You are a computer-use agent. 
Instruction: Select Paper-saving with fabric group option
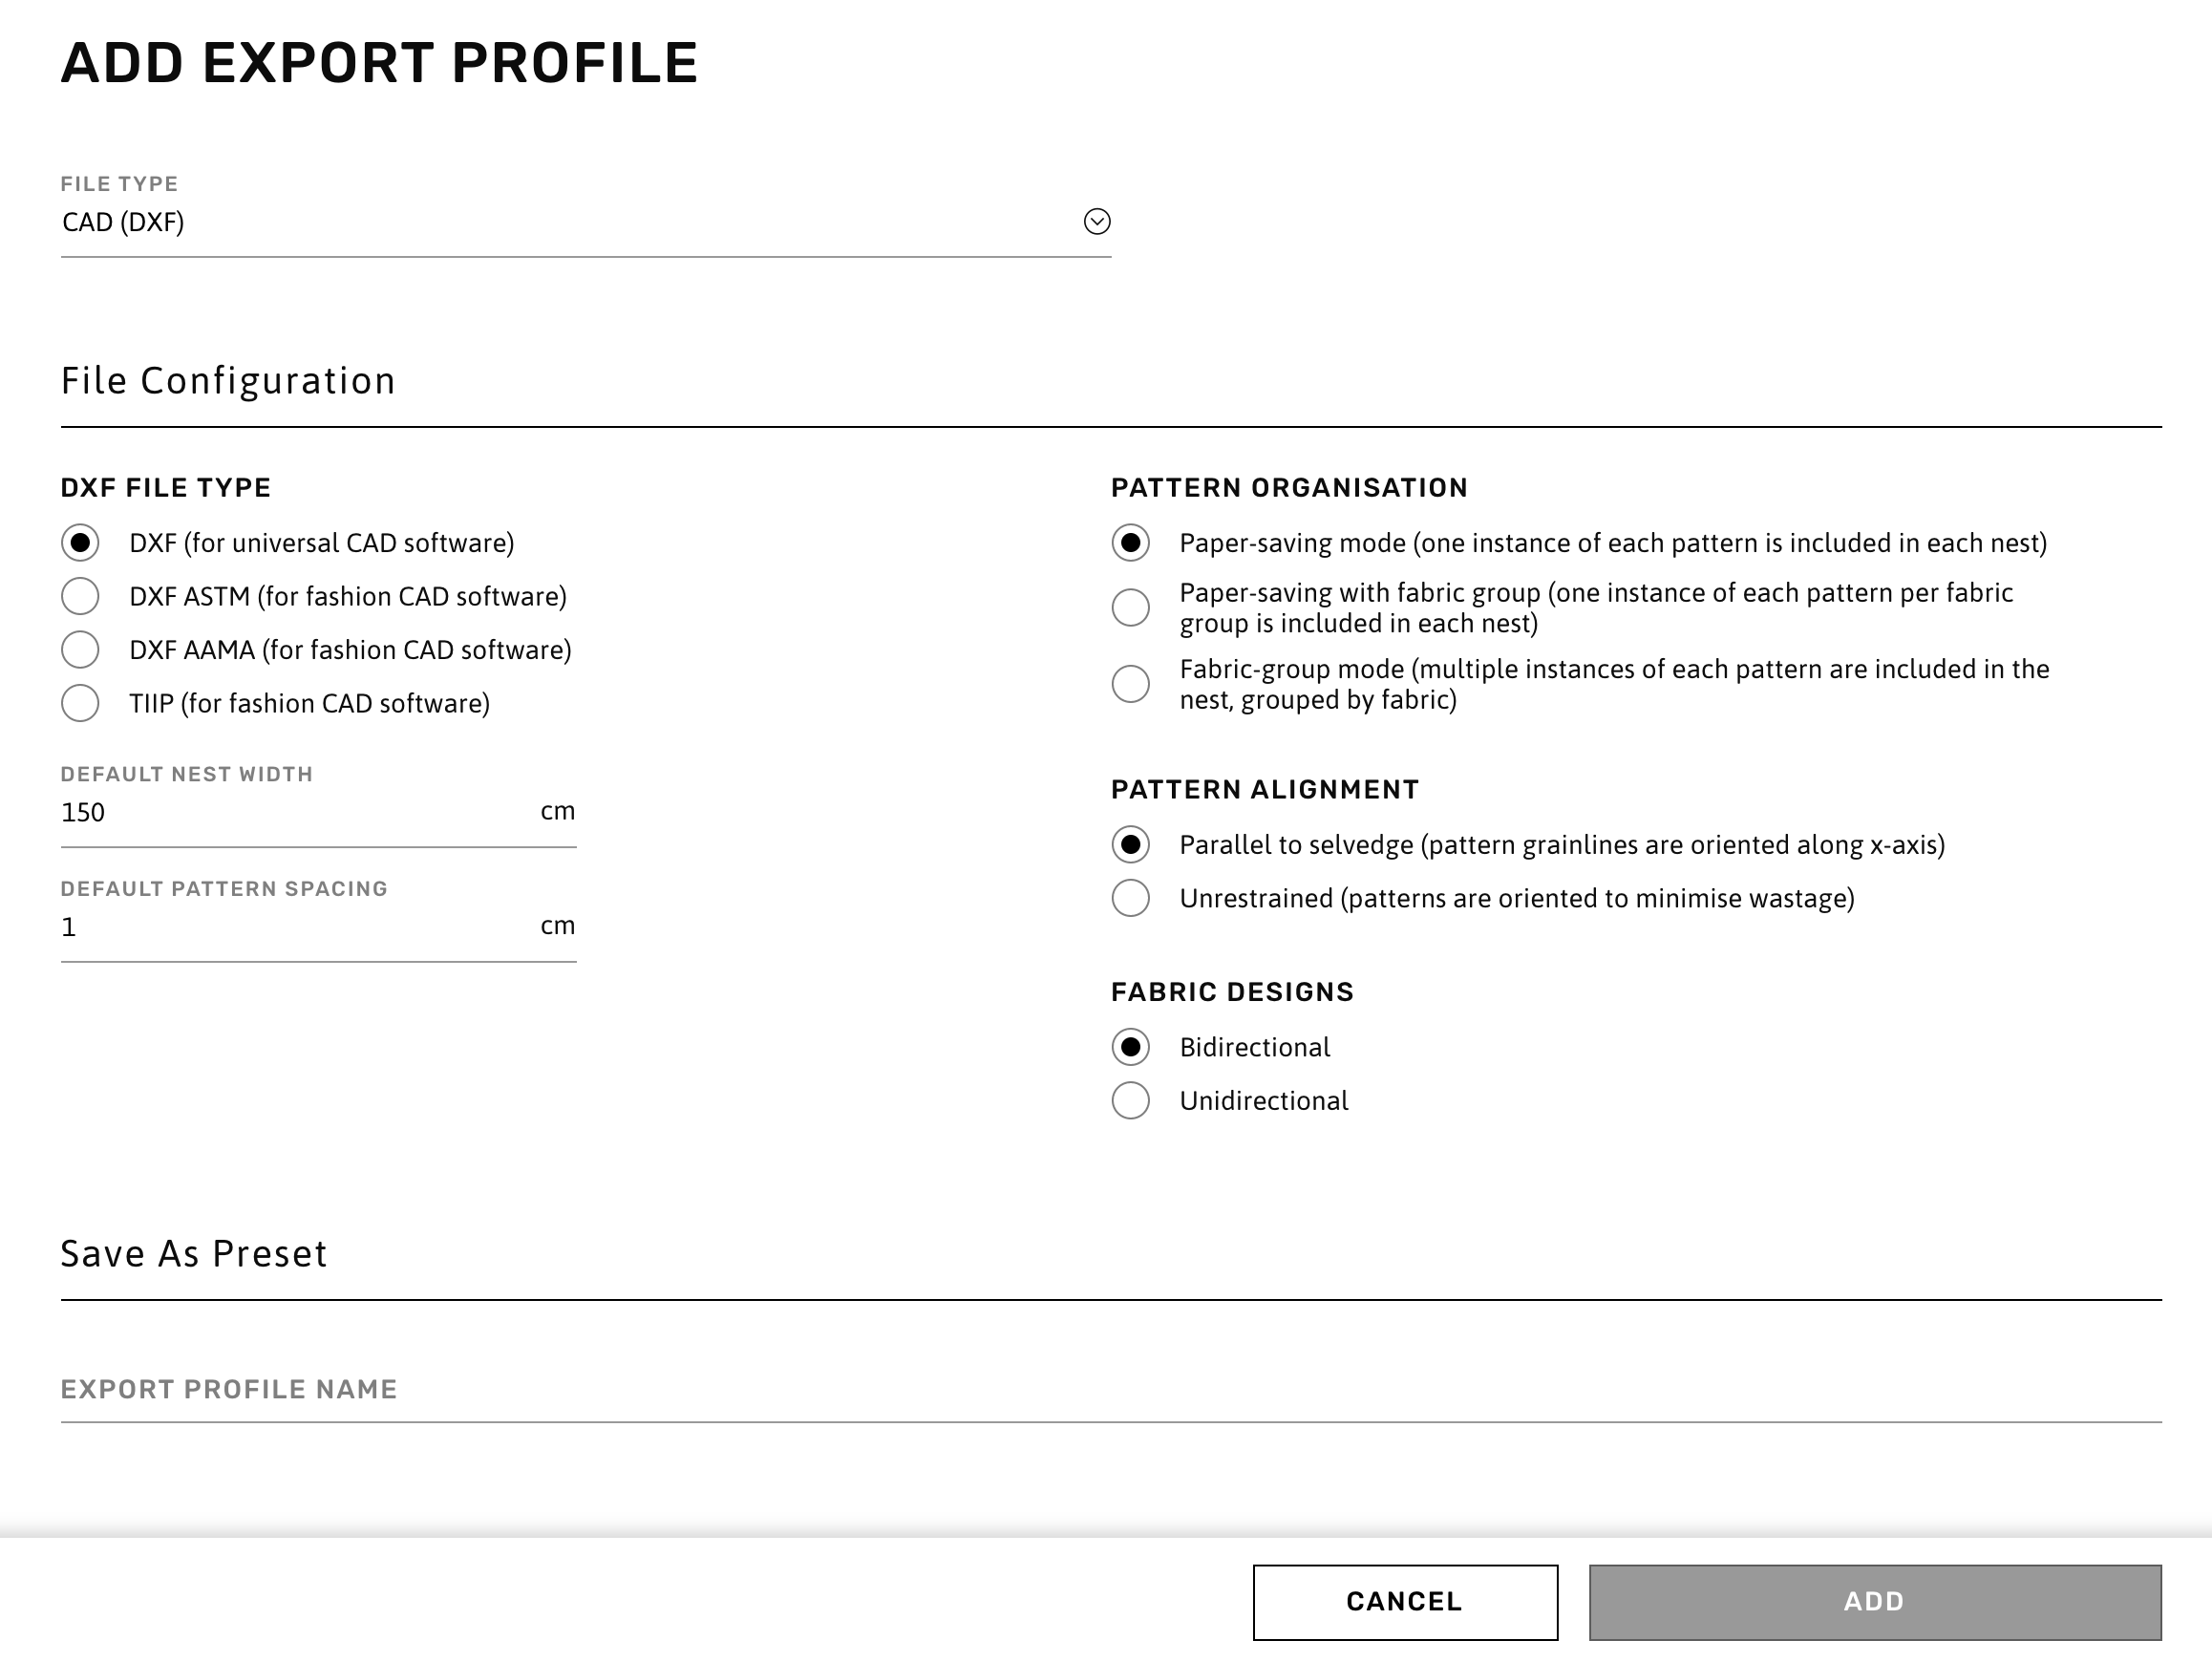(x=1132, y=603)
